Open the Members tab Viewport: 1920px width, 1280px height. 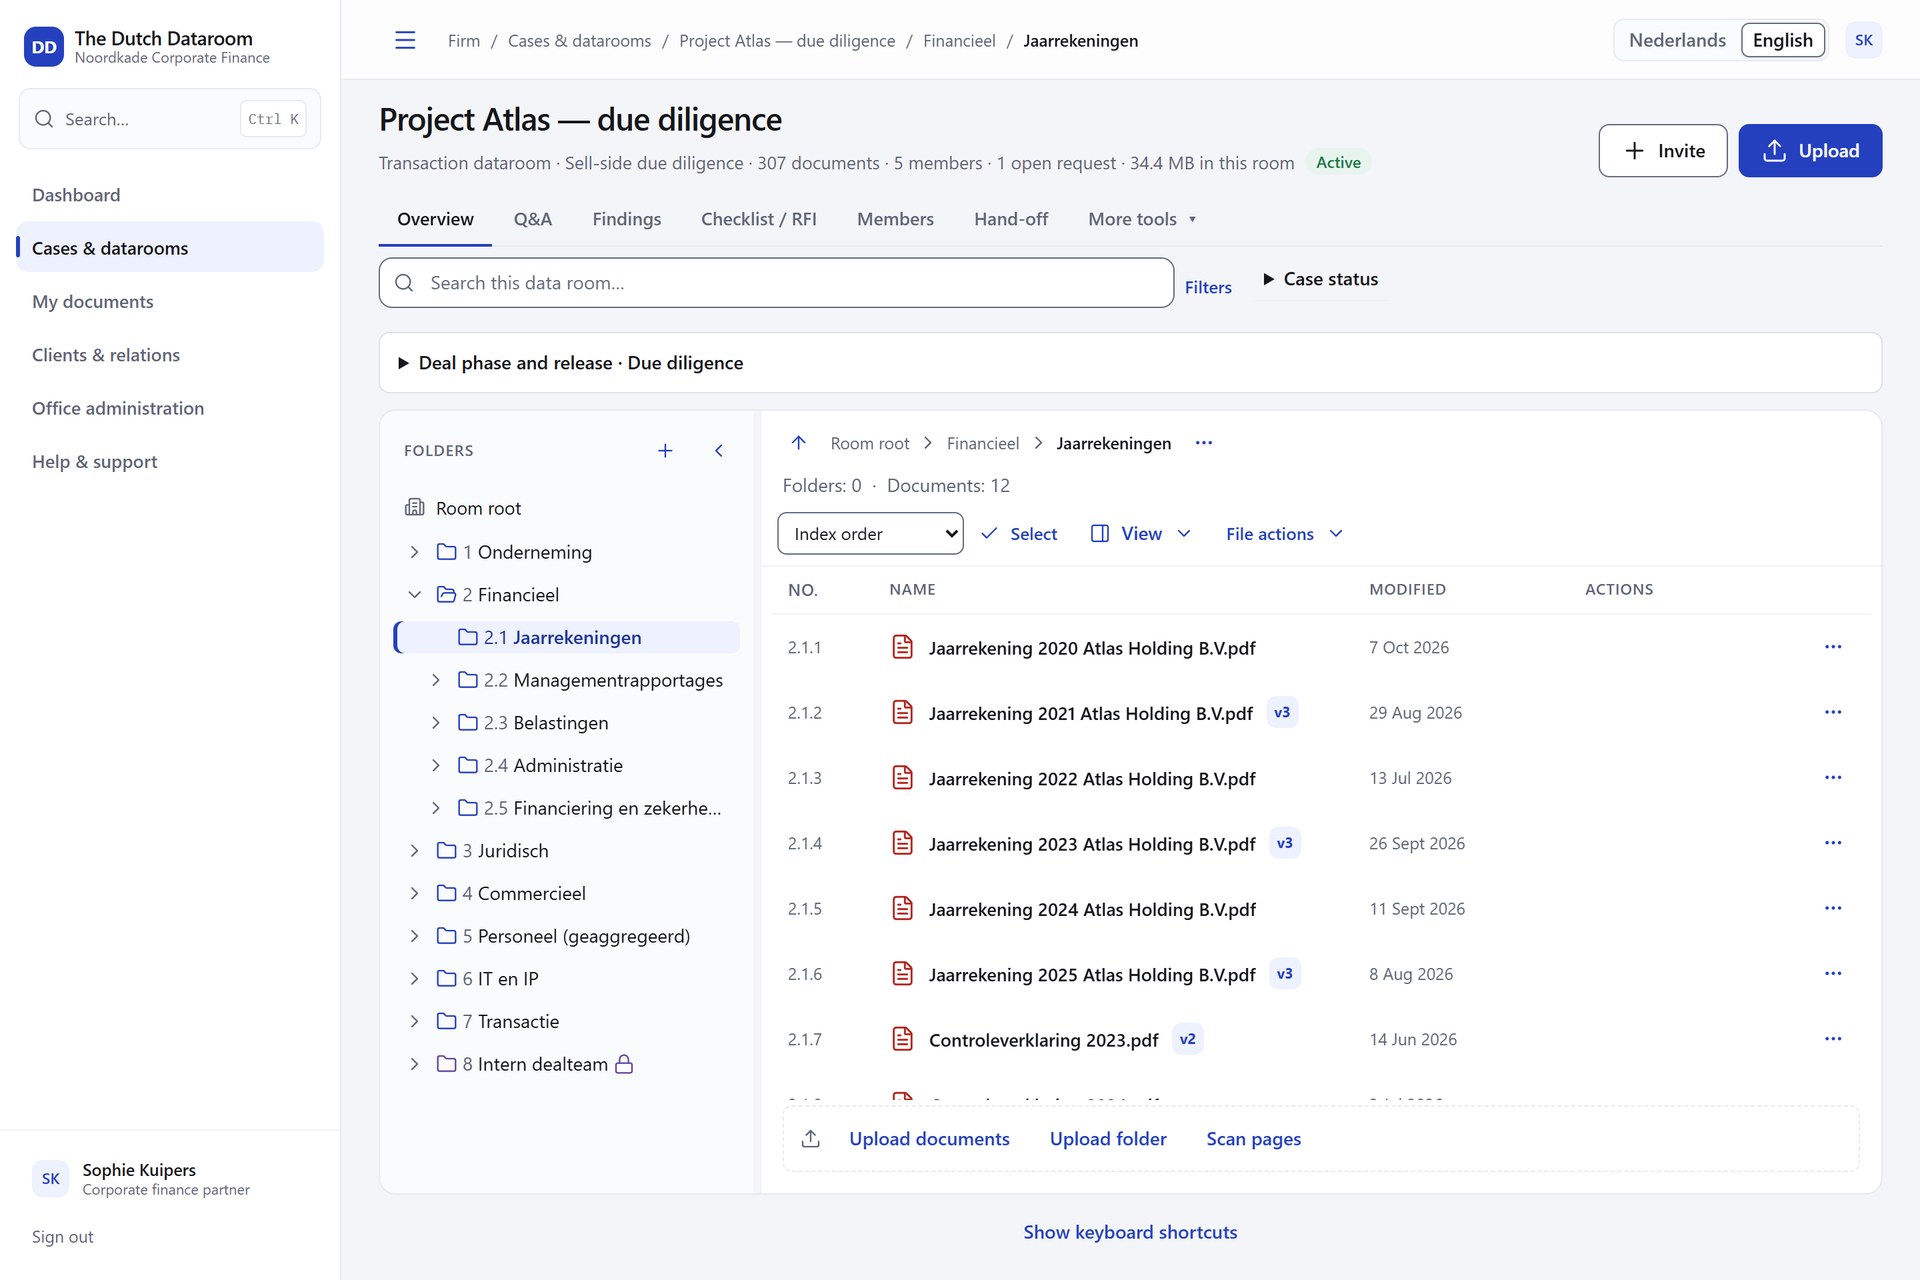[895, 219]
